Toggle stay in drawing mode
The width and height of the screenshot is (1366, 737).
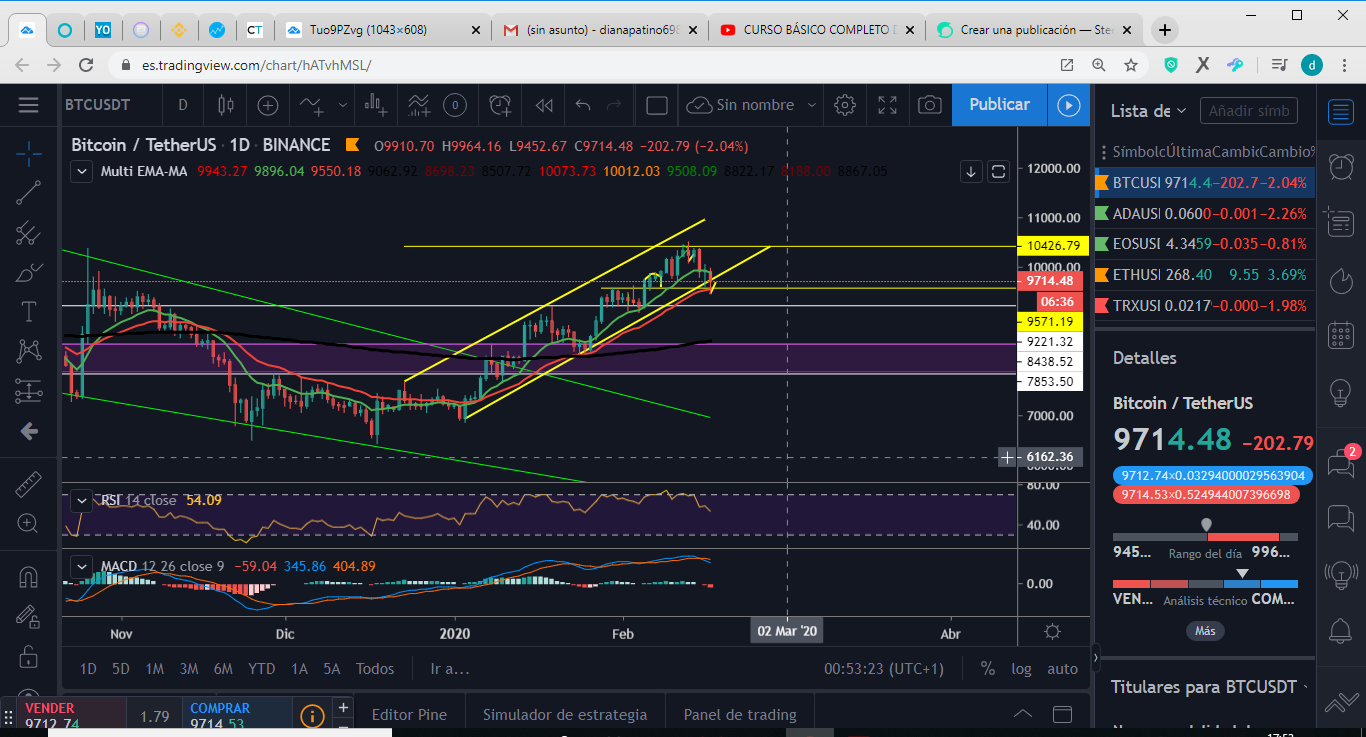28,617
